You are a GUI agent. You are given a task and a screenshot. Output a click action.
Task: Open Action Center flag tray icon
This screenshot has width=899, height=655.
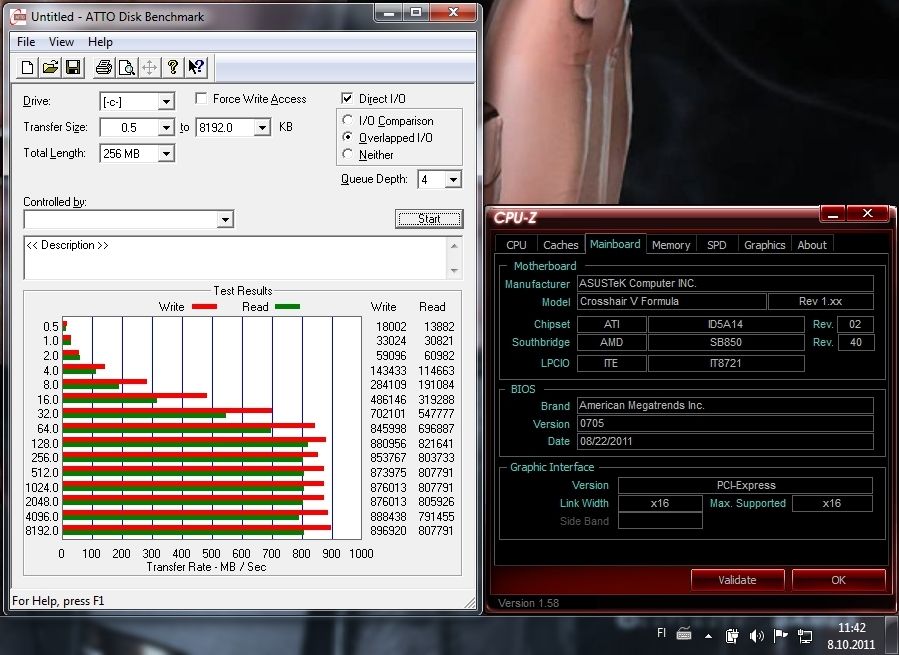781,635
